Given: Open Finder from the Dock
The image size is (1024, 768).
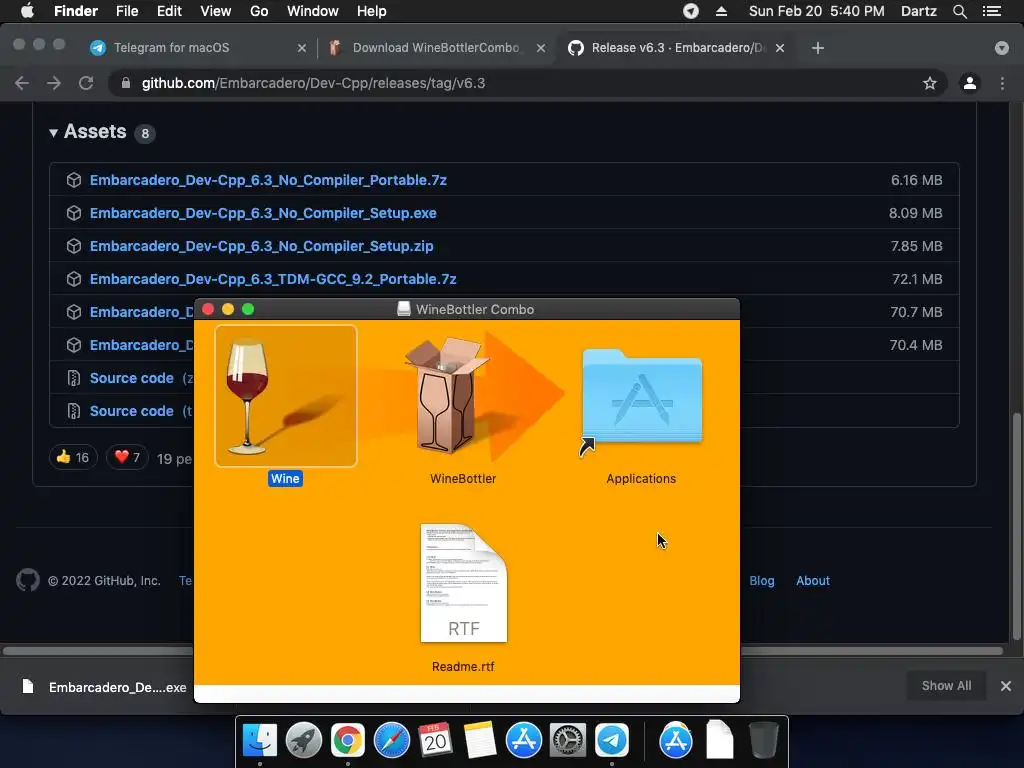Looking at the screenshot, I should [x=260, y=741].
